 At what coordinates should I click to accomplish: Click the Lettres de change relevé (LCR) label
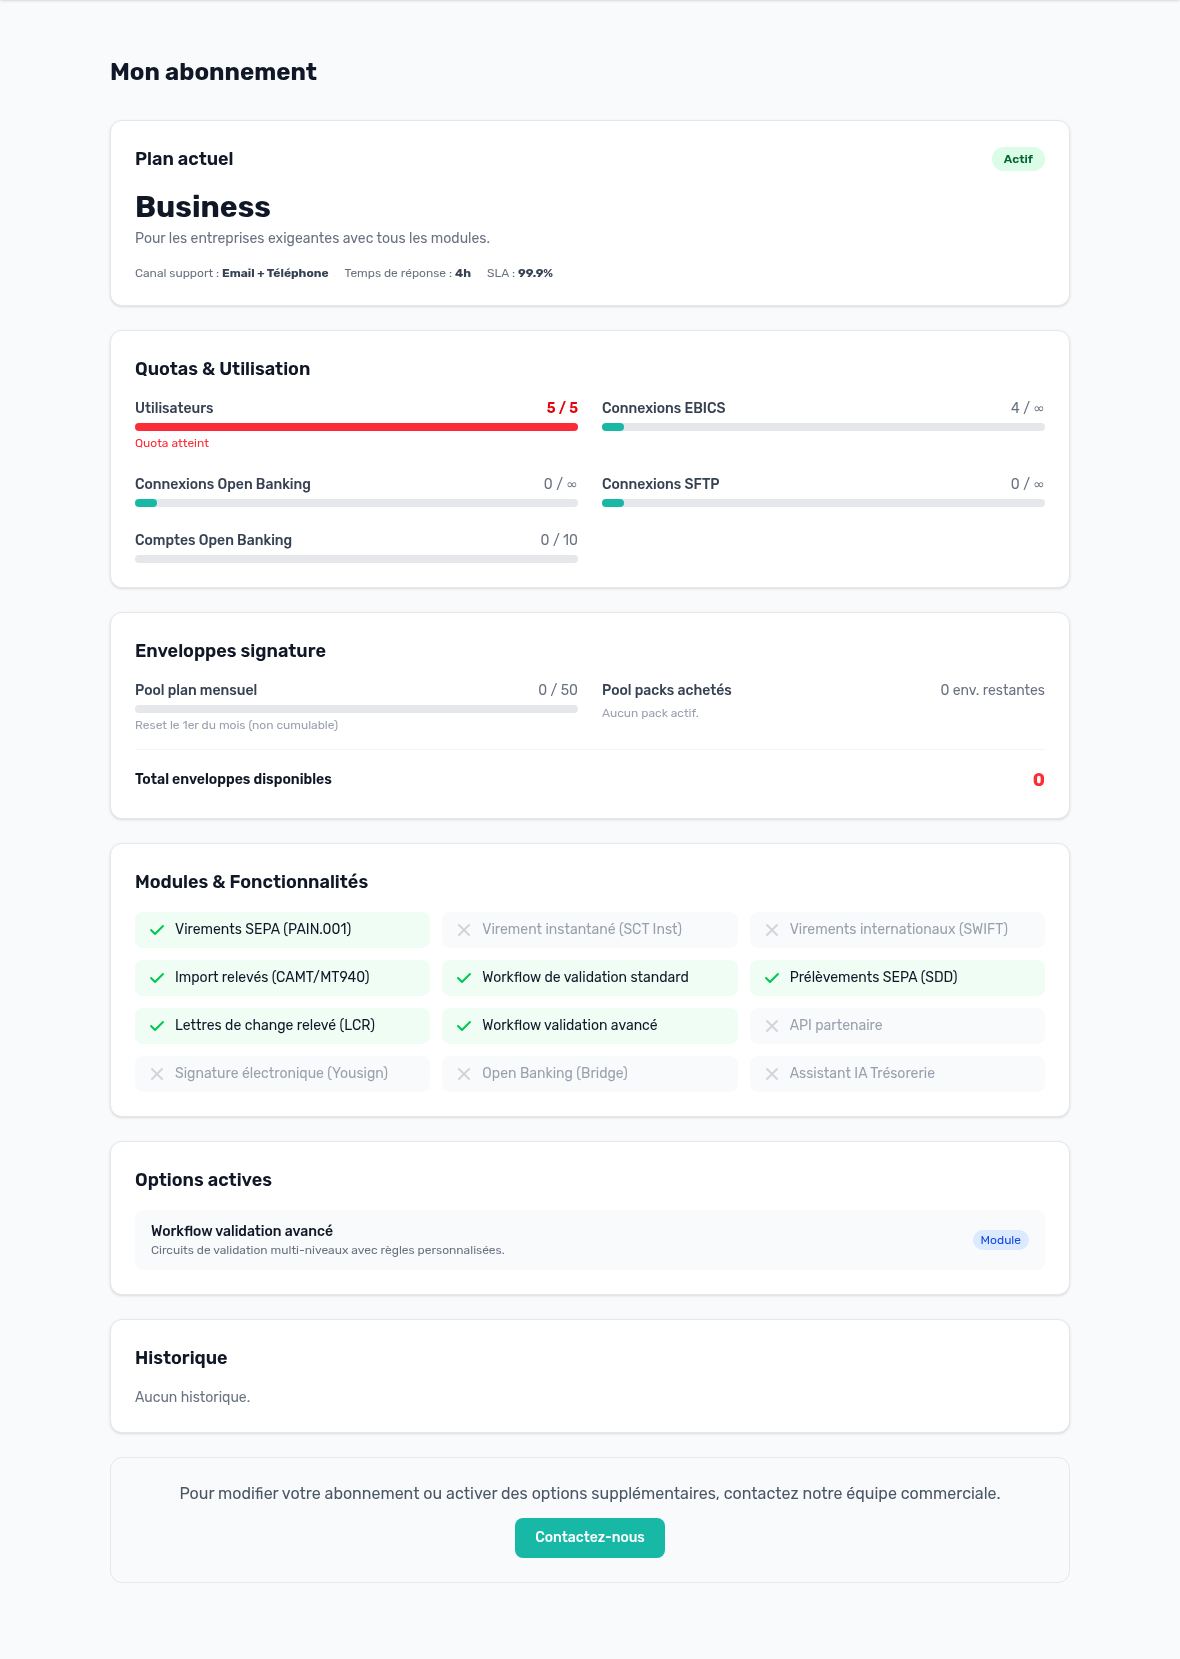tap(275, 1025)
